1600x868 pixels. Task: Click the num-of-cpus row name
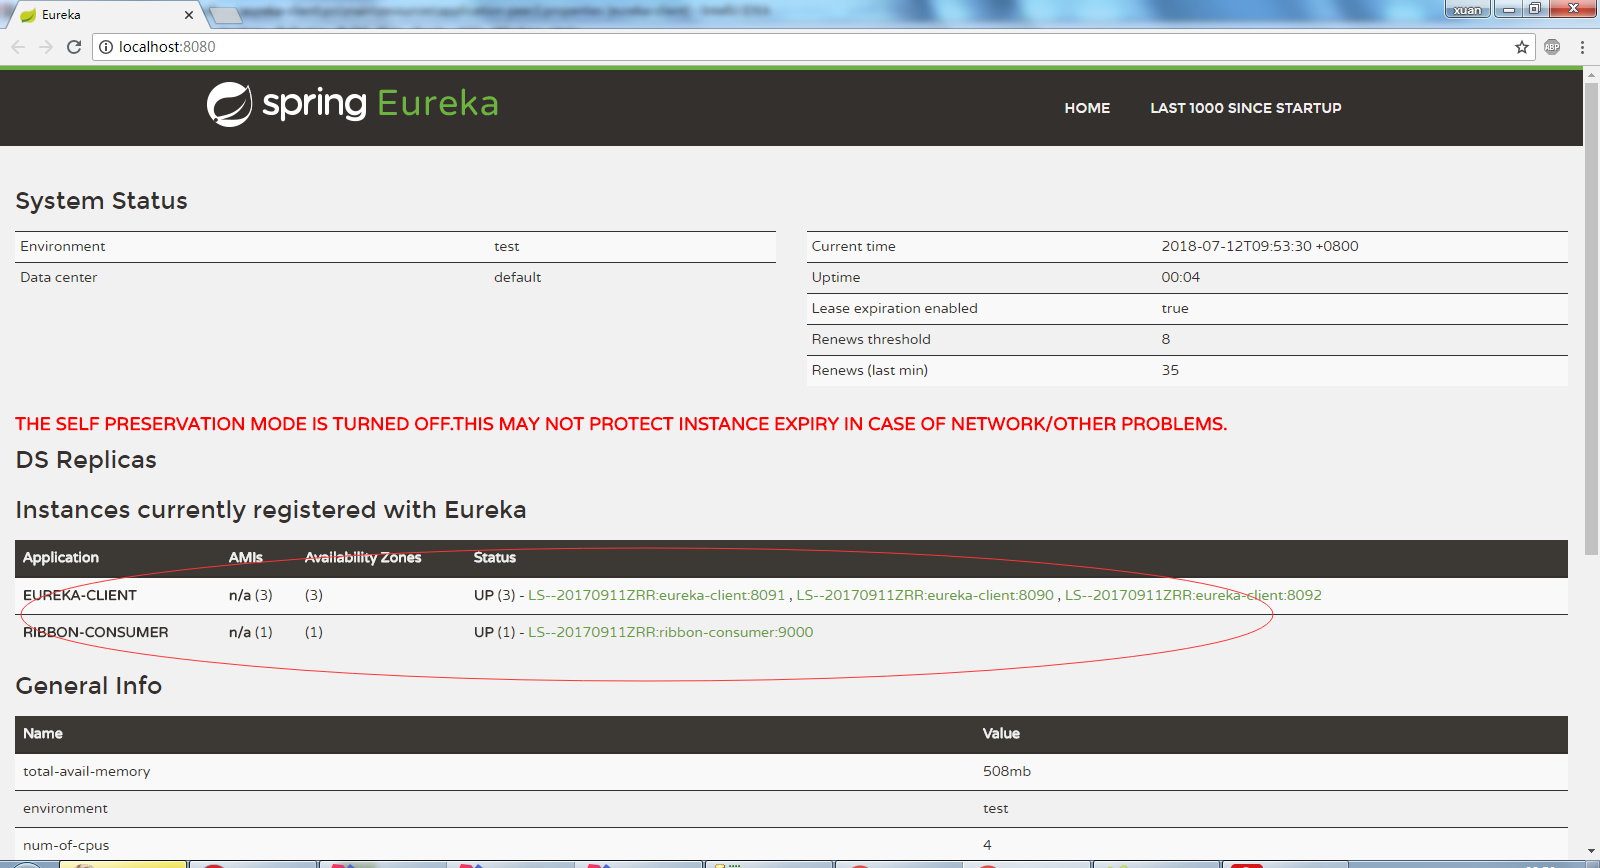pos(66,845)
